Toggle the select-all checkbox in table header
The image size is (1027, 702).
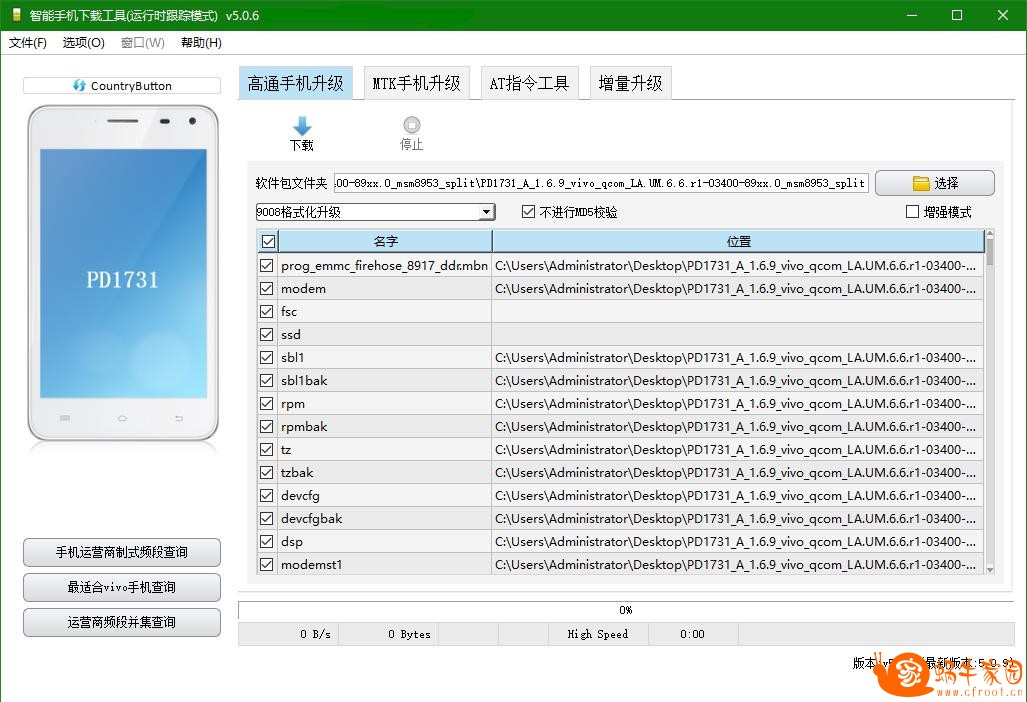pos(268,242)
